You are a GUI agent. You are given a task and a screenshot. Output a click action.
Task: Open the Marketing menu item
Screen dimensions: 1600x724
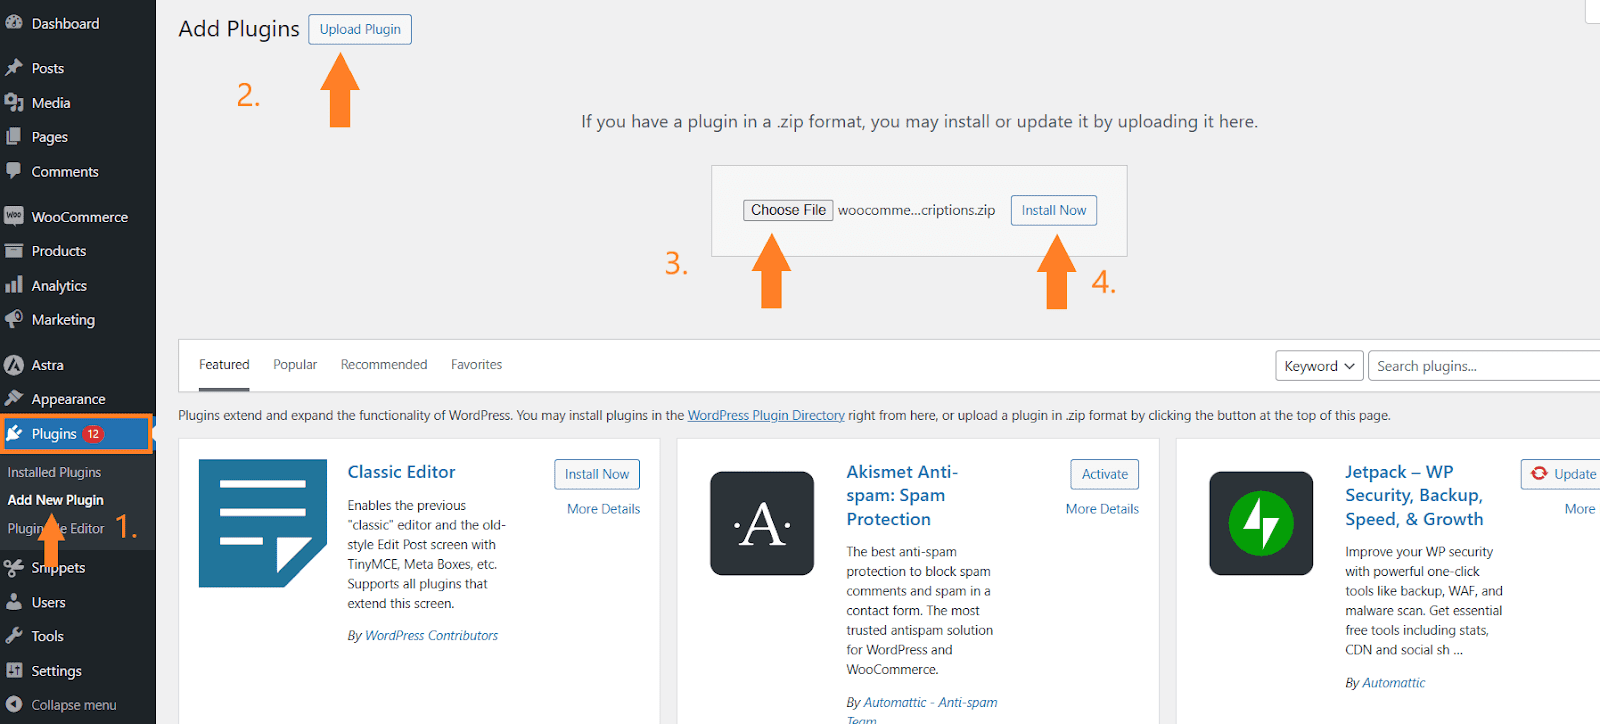[63, 320]
